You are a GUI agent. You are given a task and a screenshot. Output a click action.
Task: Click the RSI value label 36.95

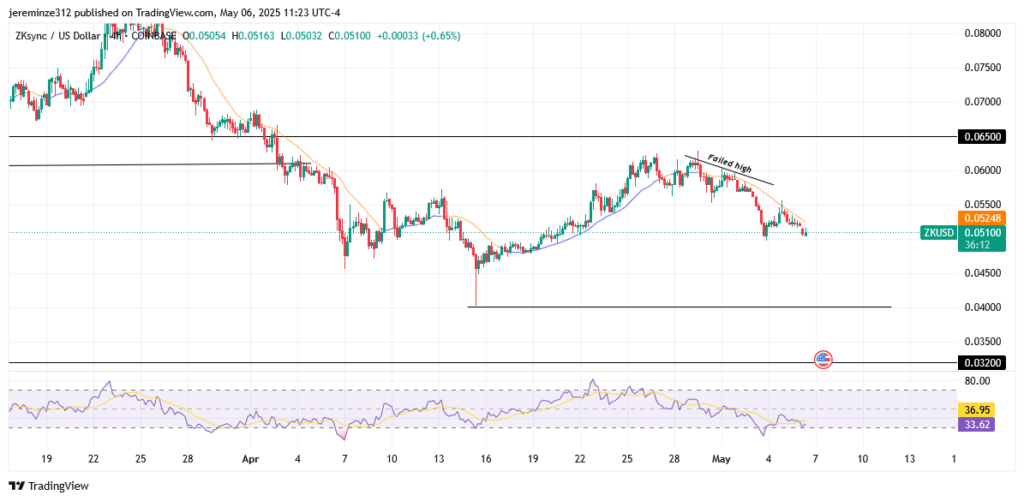click(976, 410)
